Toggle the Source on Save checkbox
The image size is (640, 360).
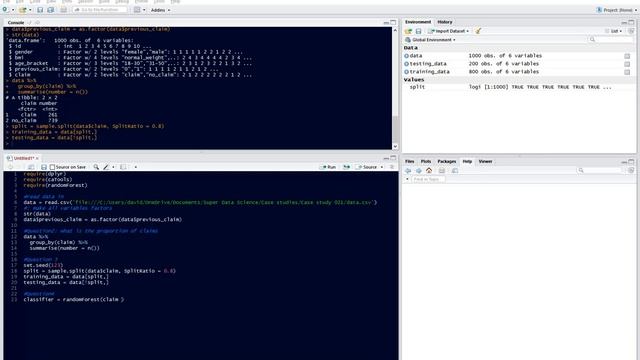(x=52, y=167)
